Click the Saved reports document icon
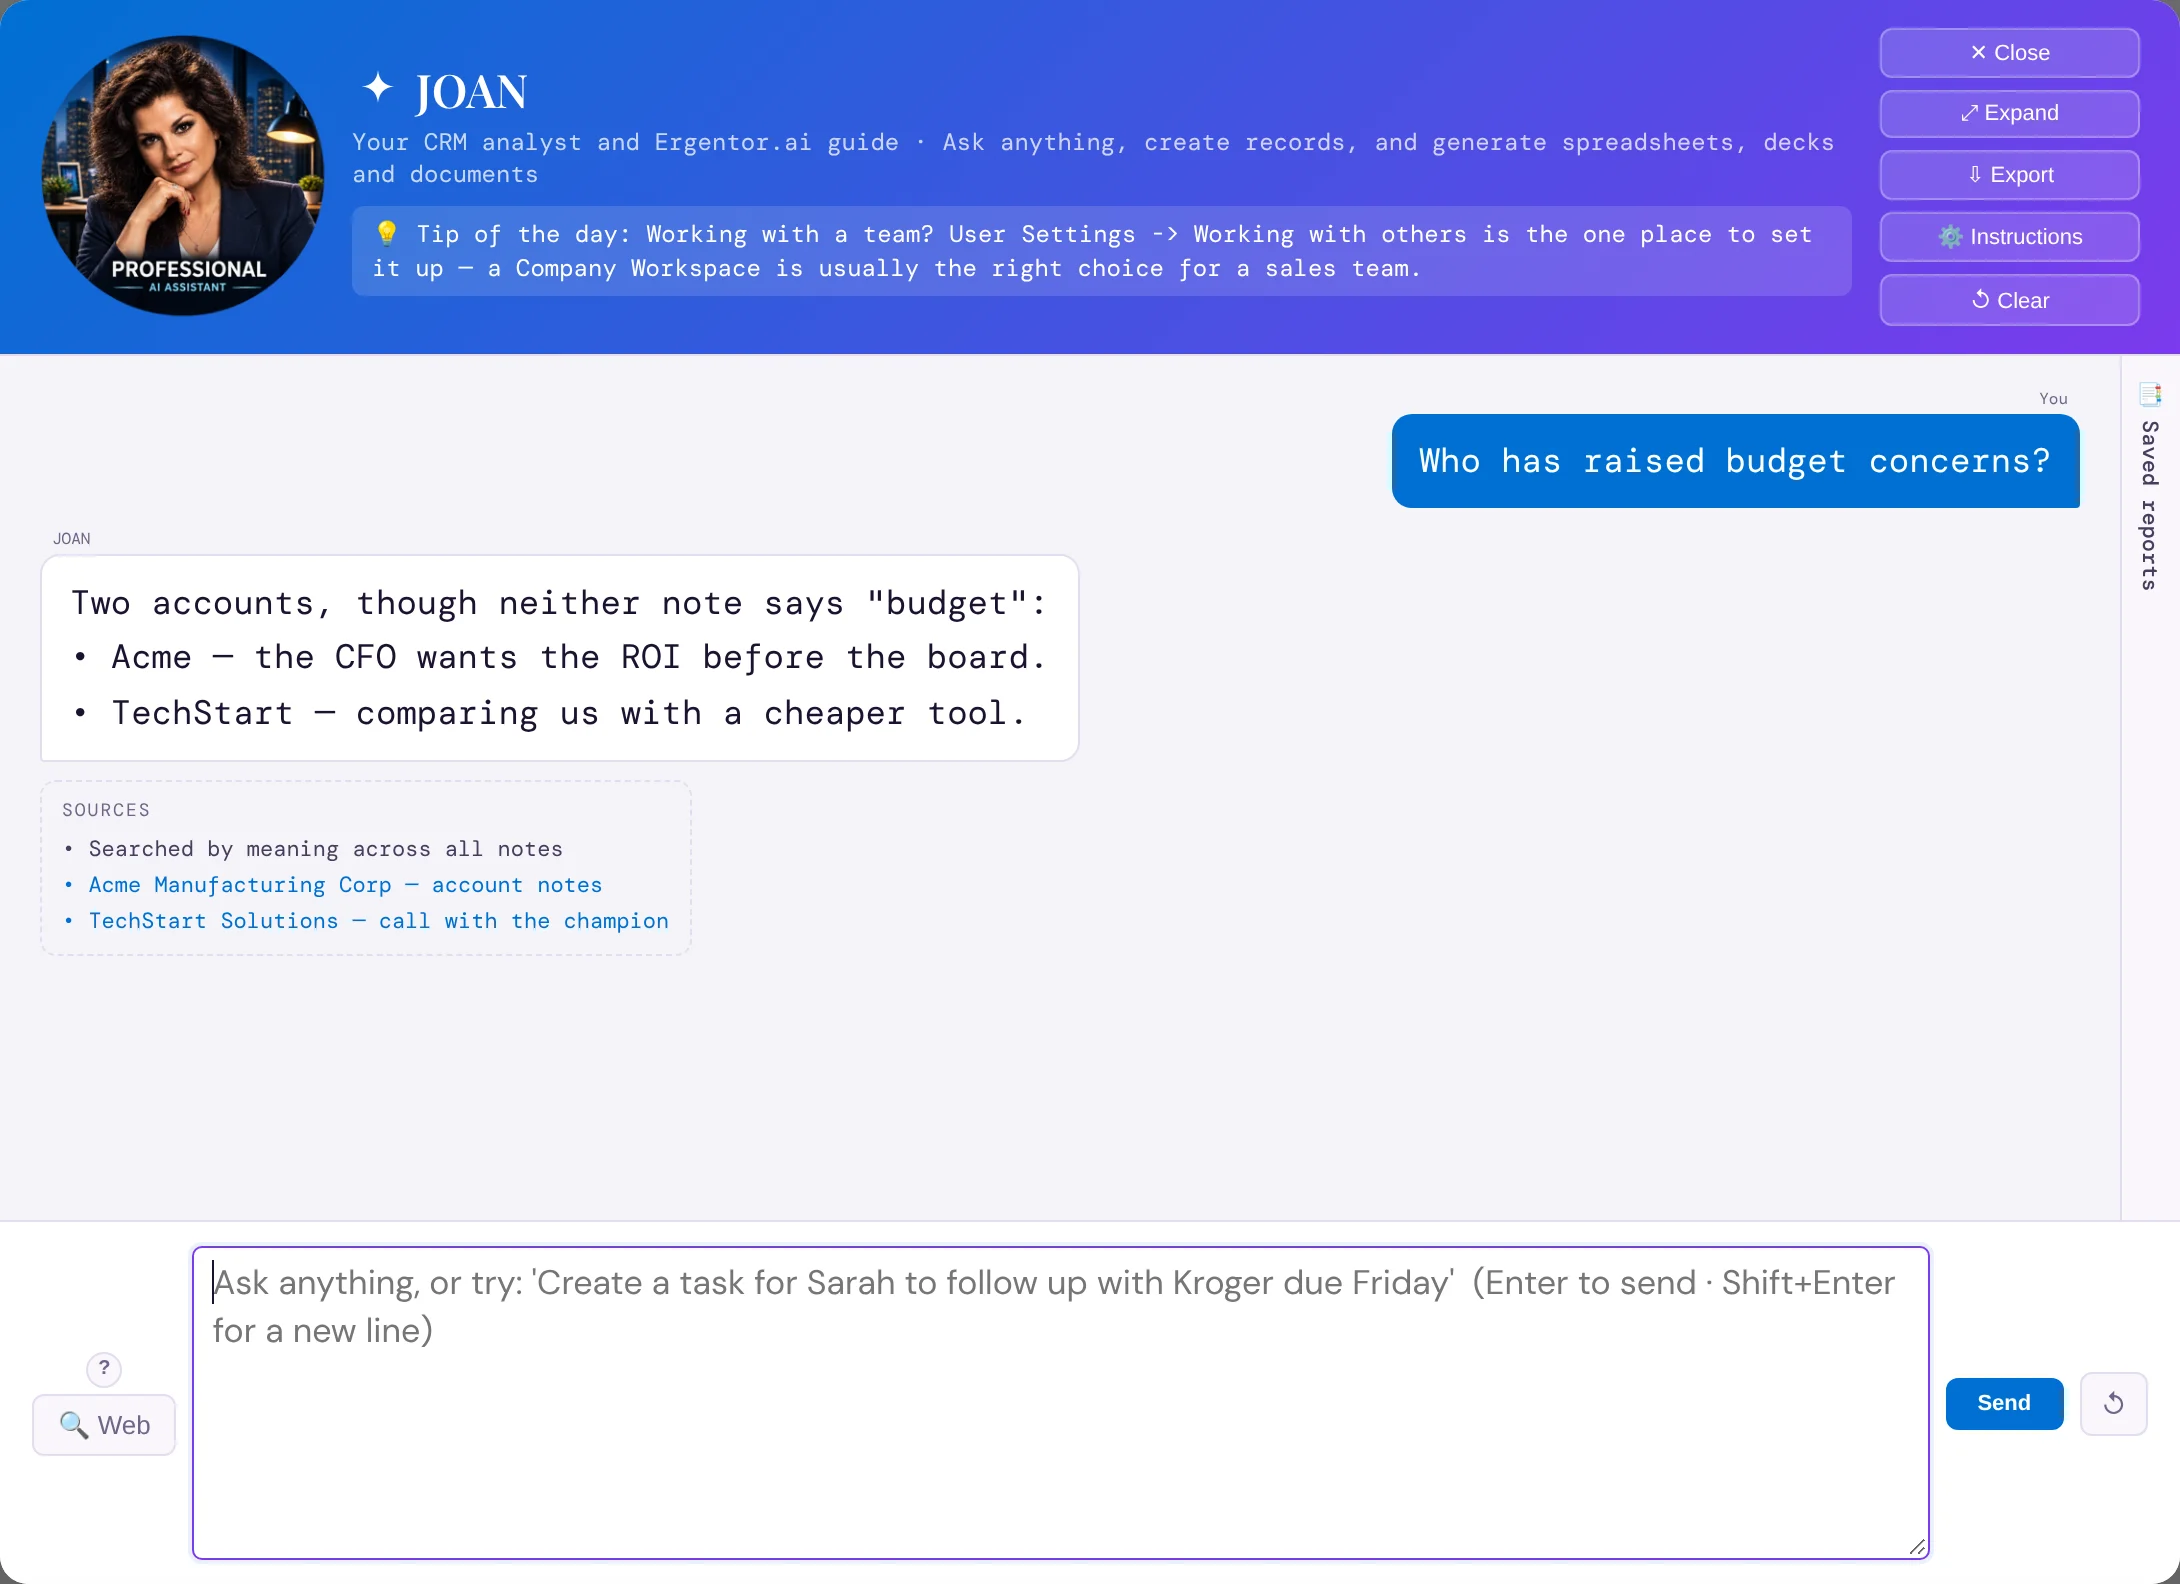 pos(2150,394)
